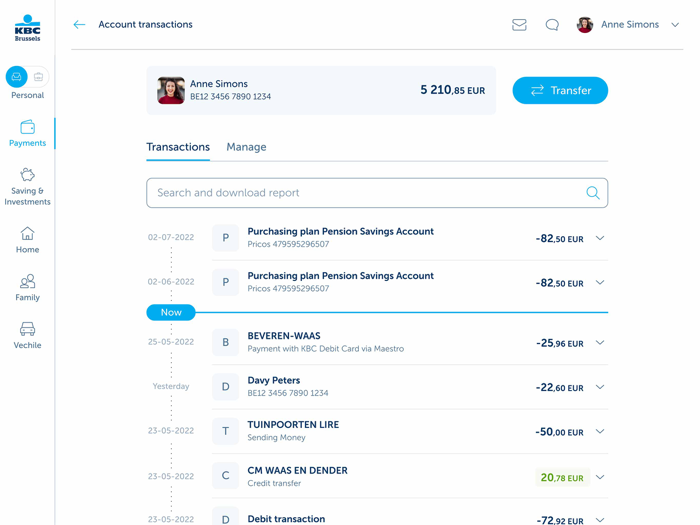This screenshot has width=700, height=525.
Task: Click the Search and download report field
Action: pyautogui.click(x=377, y=193)
